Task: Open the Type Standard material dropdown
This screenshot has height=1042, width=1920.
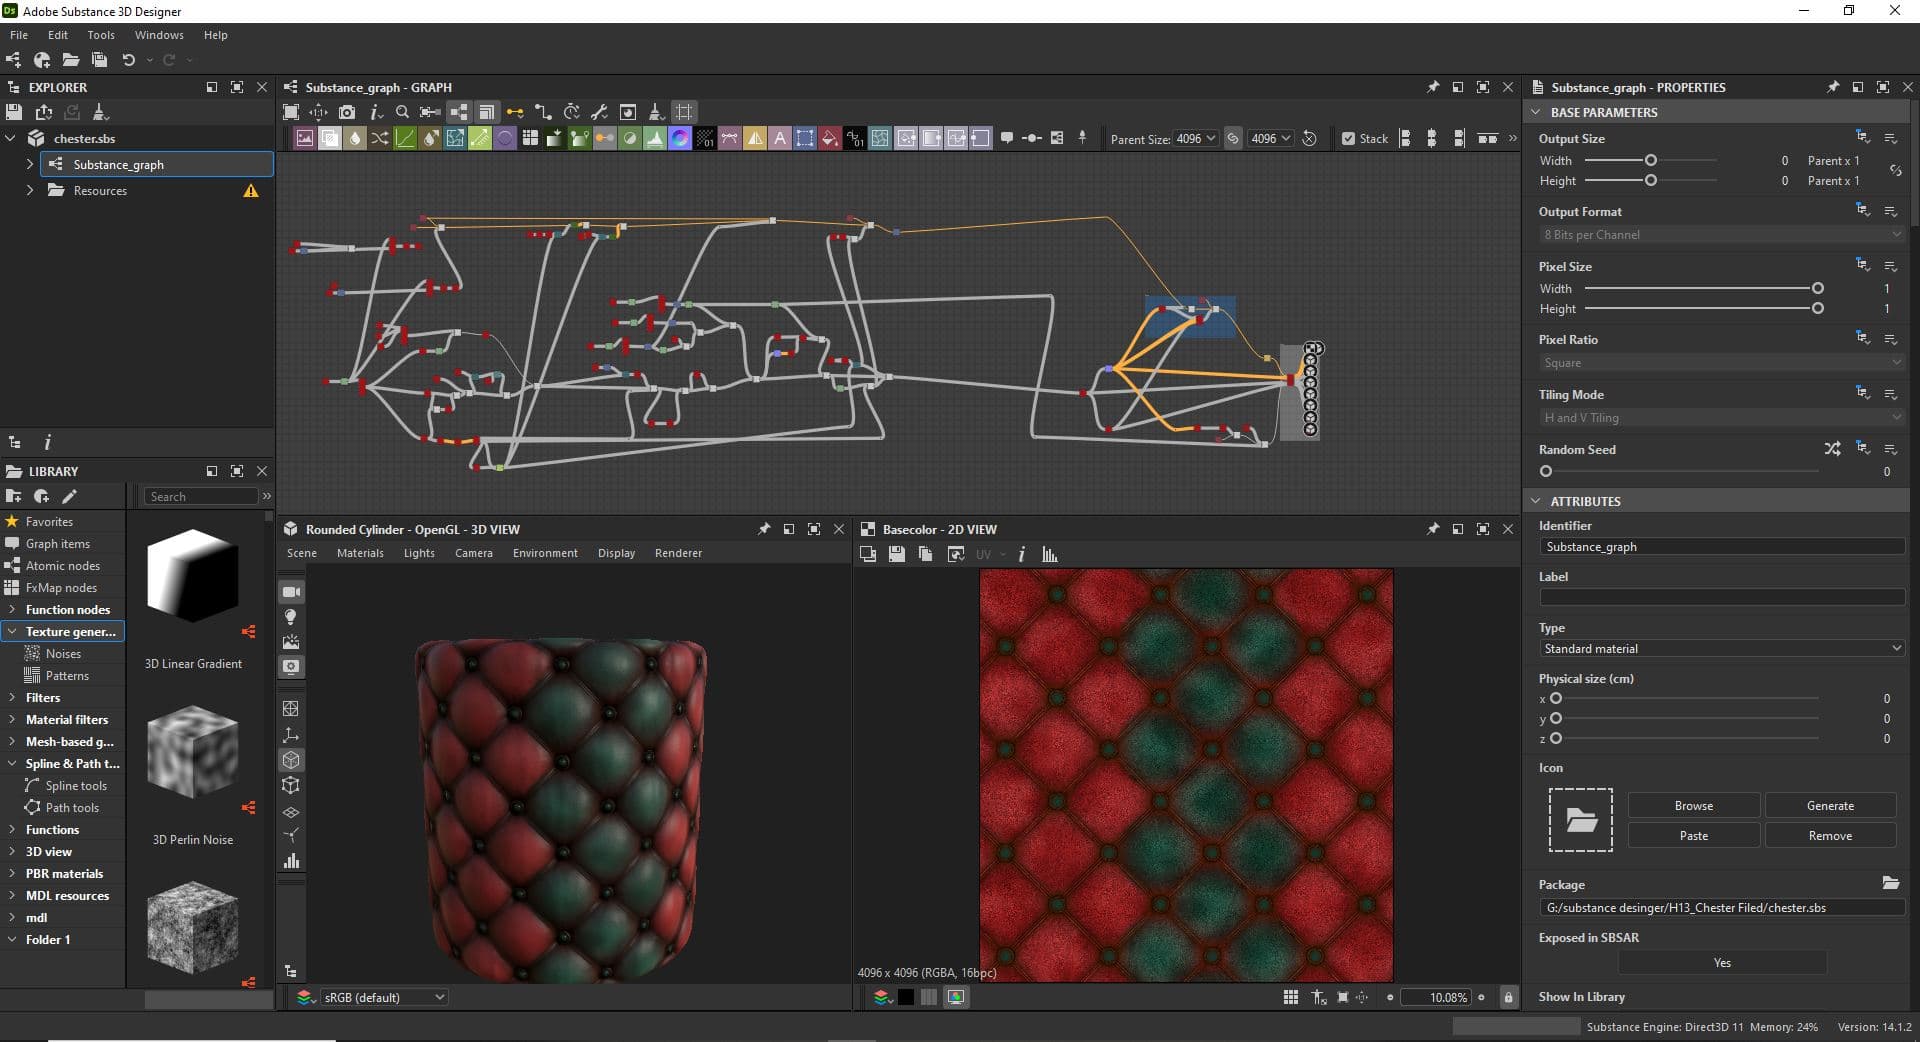Action: click(1721, 648)
